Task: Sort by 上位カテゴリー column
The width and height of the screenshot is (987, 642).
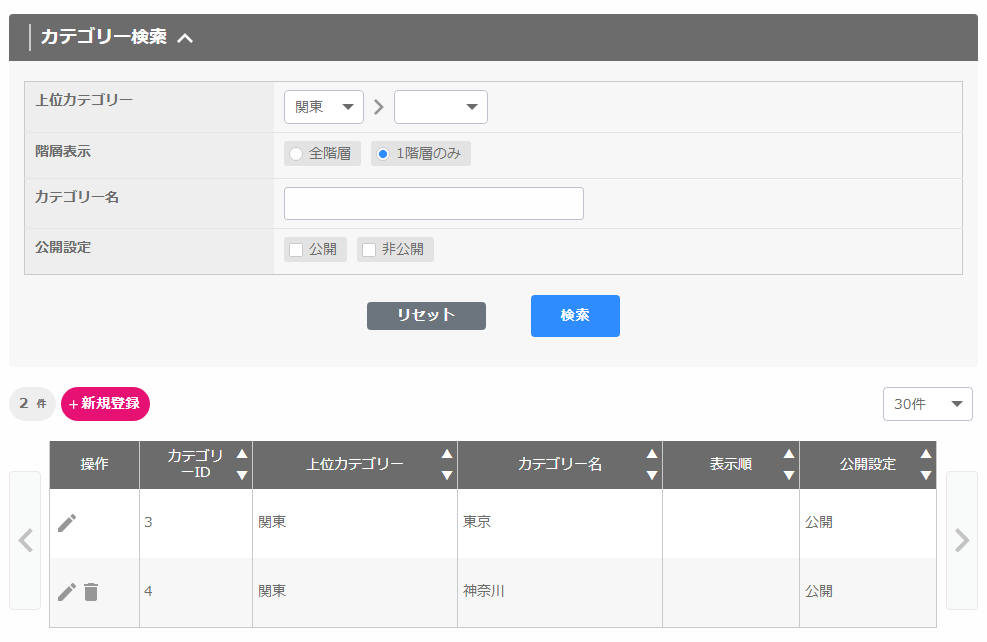Action: [x=446, y=464]
